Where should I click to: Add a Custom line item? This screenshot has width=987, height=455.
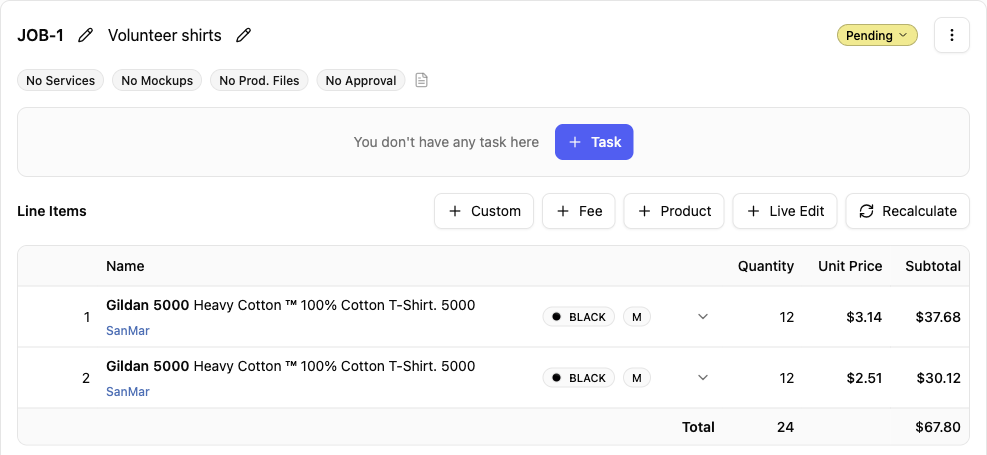(x=484, y=211)
